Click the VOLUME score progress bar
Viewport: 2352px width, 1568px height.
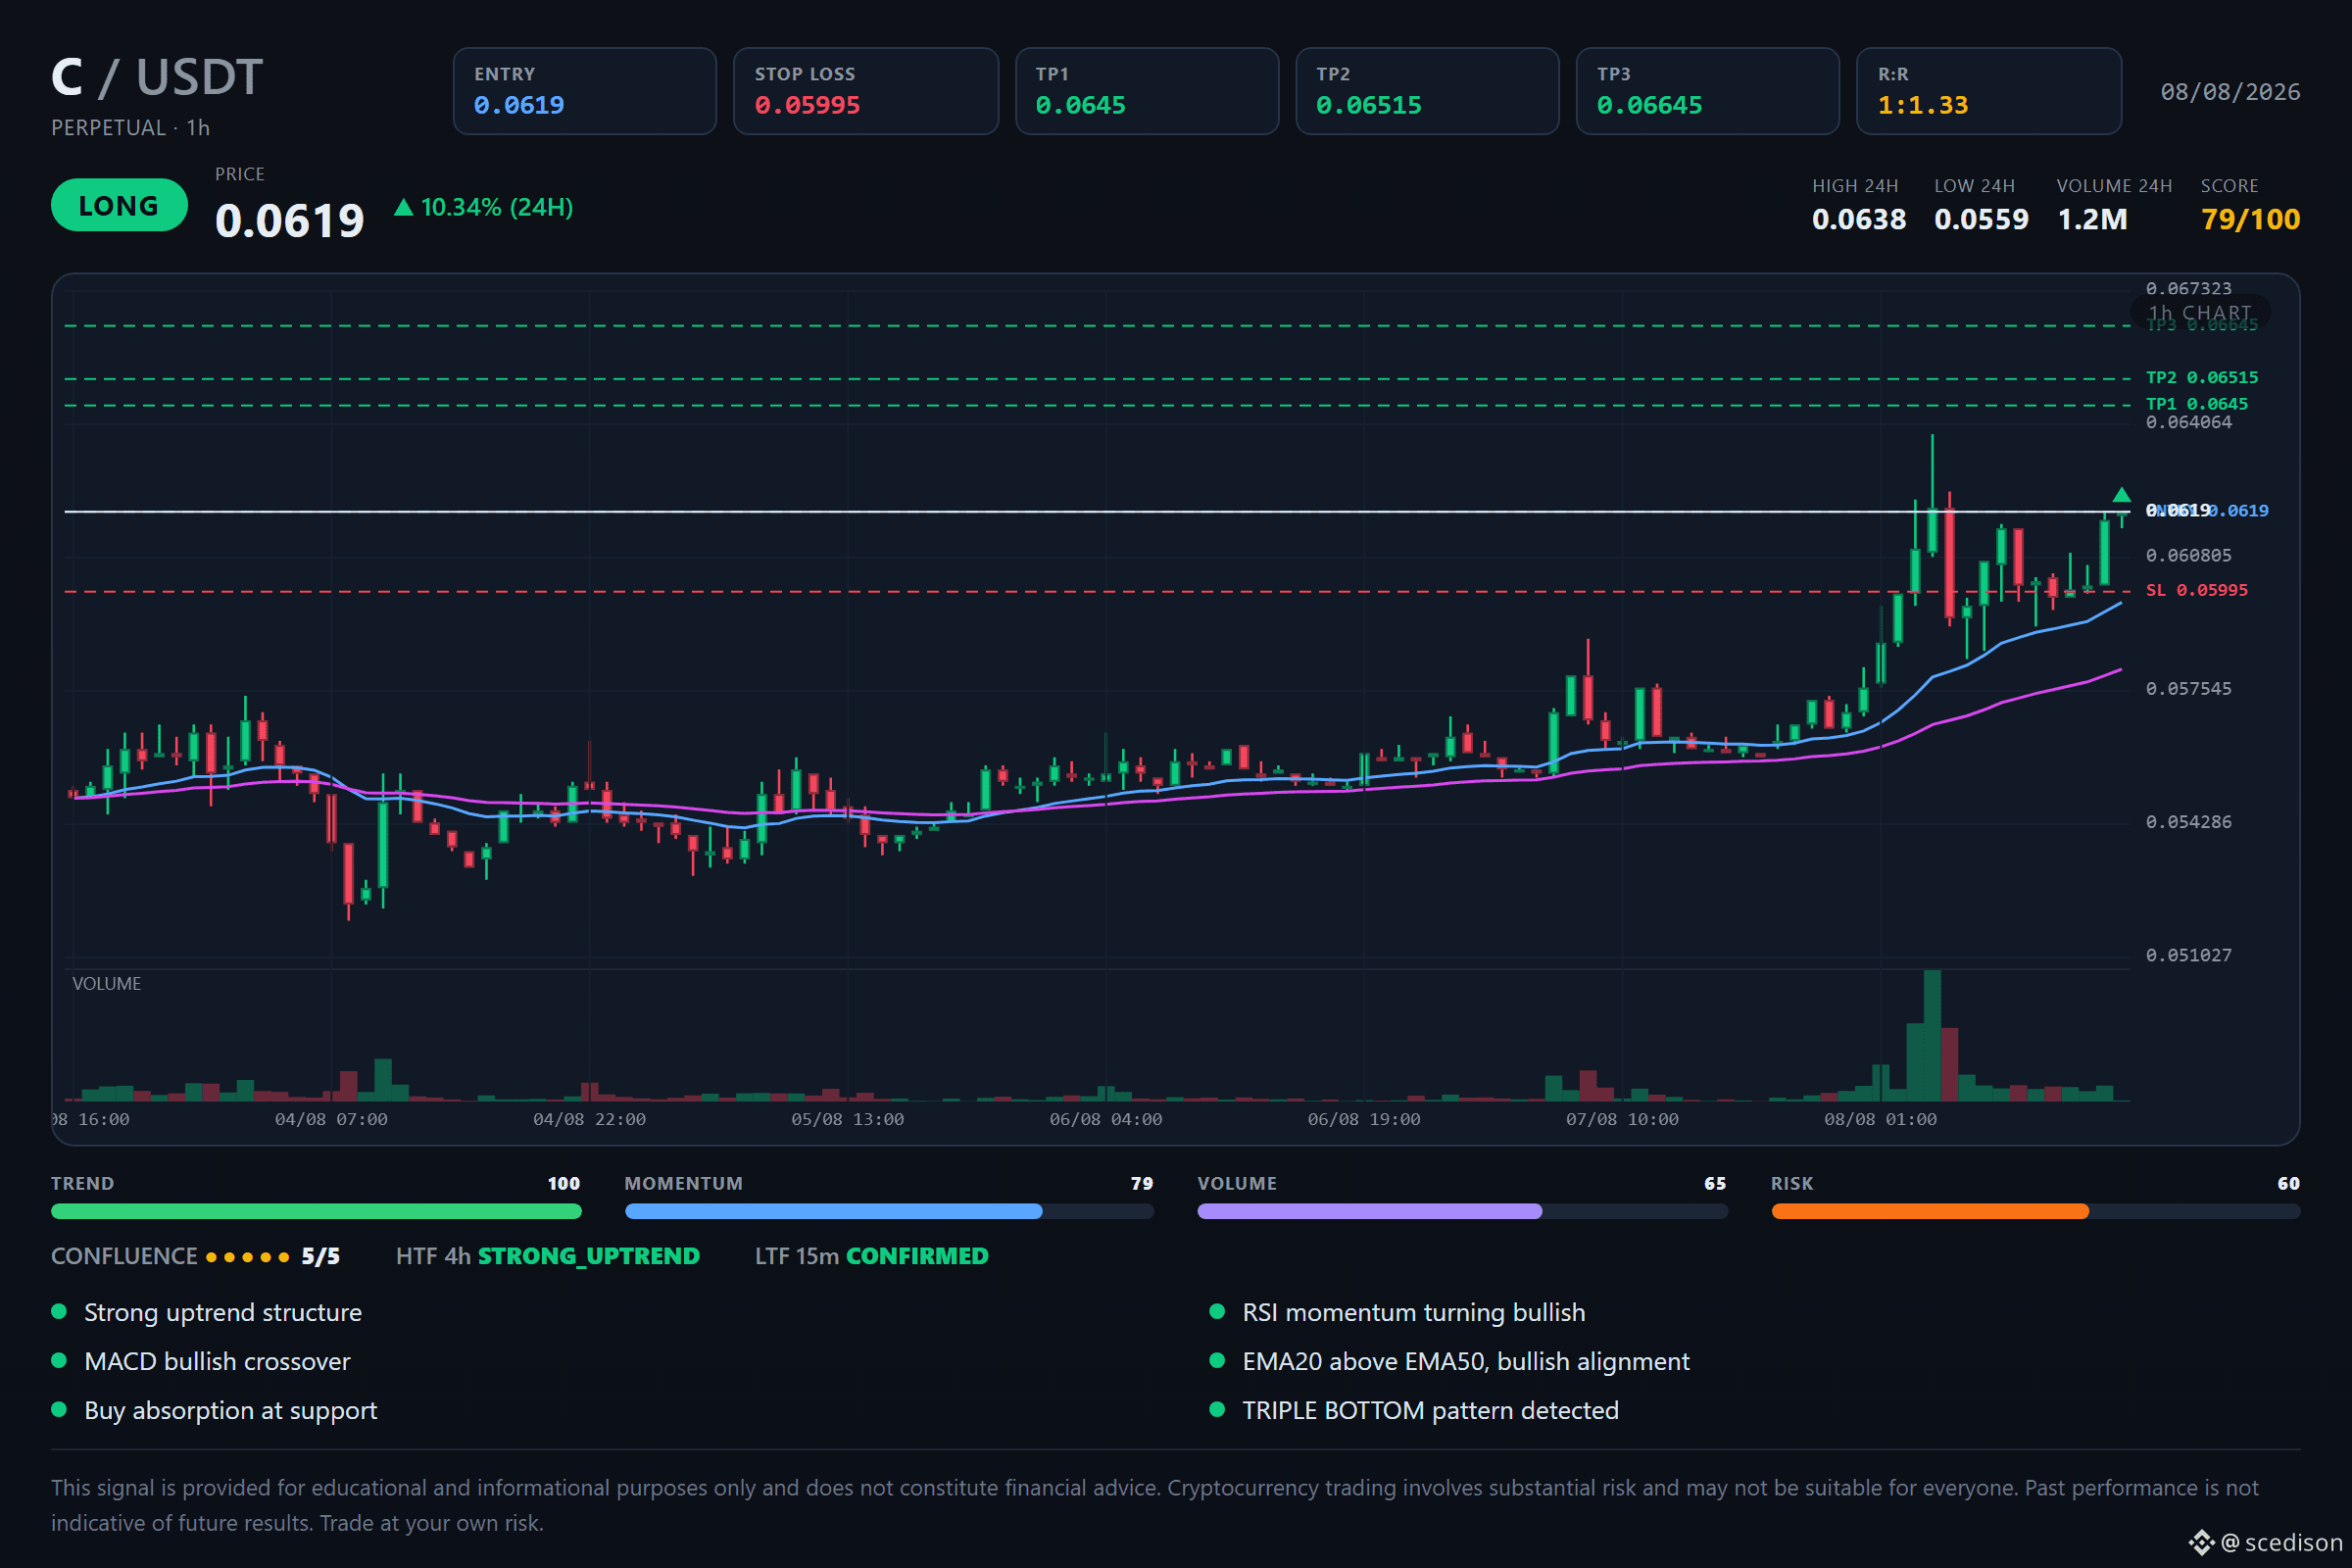1462,1211
